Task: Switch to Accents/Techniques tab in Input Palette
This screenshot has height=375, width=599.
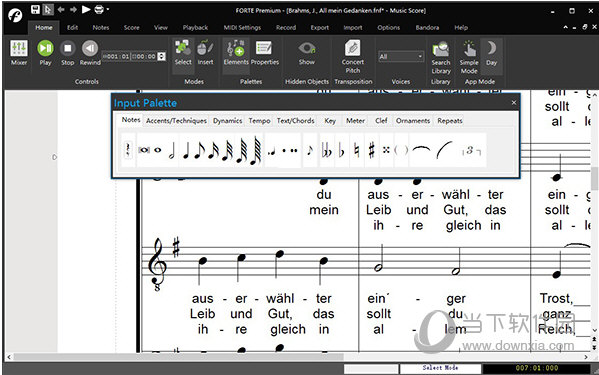Action: pyautogui.click(x=176, y=121)
